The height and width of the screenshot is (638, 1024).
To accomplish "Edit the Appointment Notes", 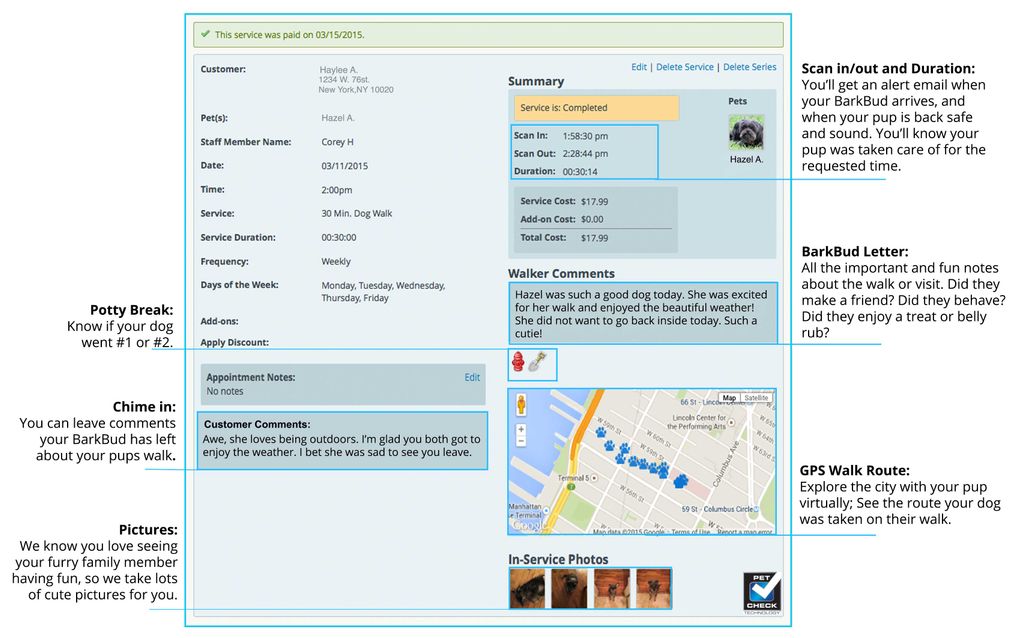I will coord(472,378).
